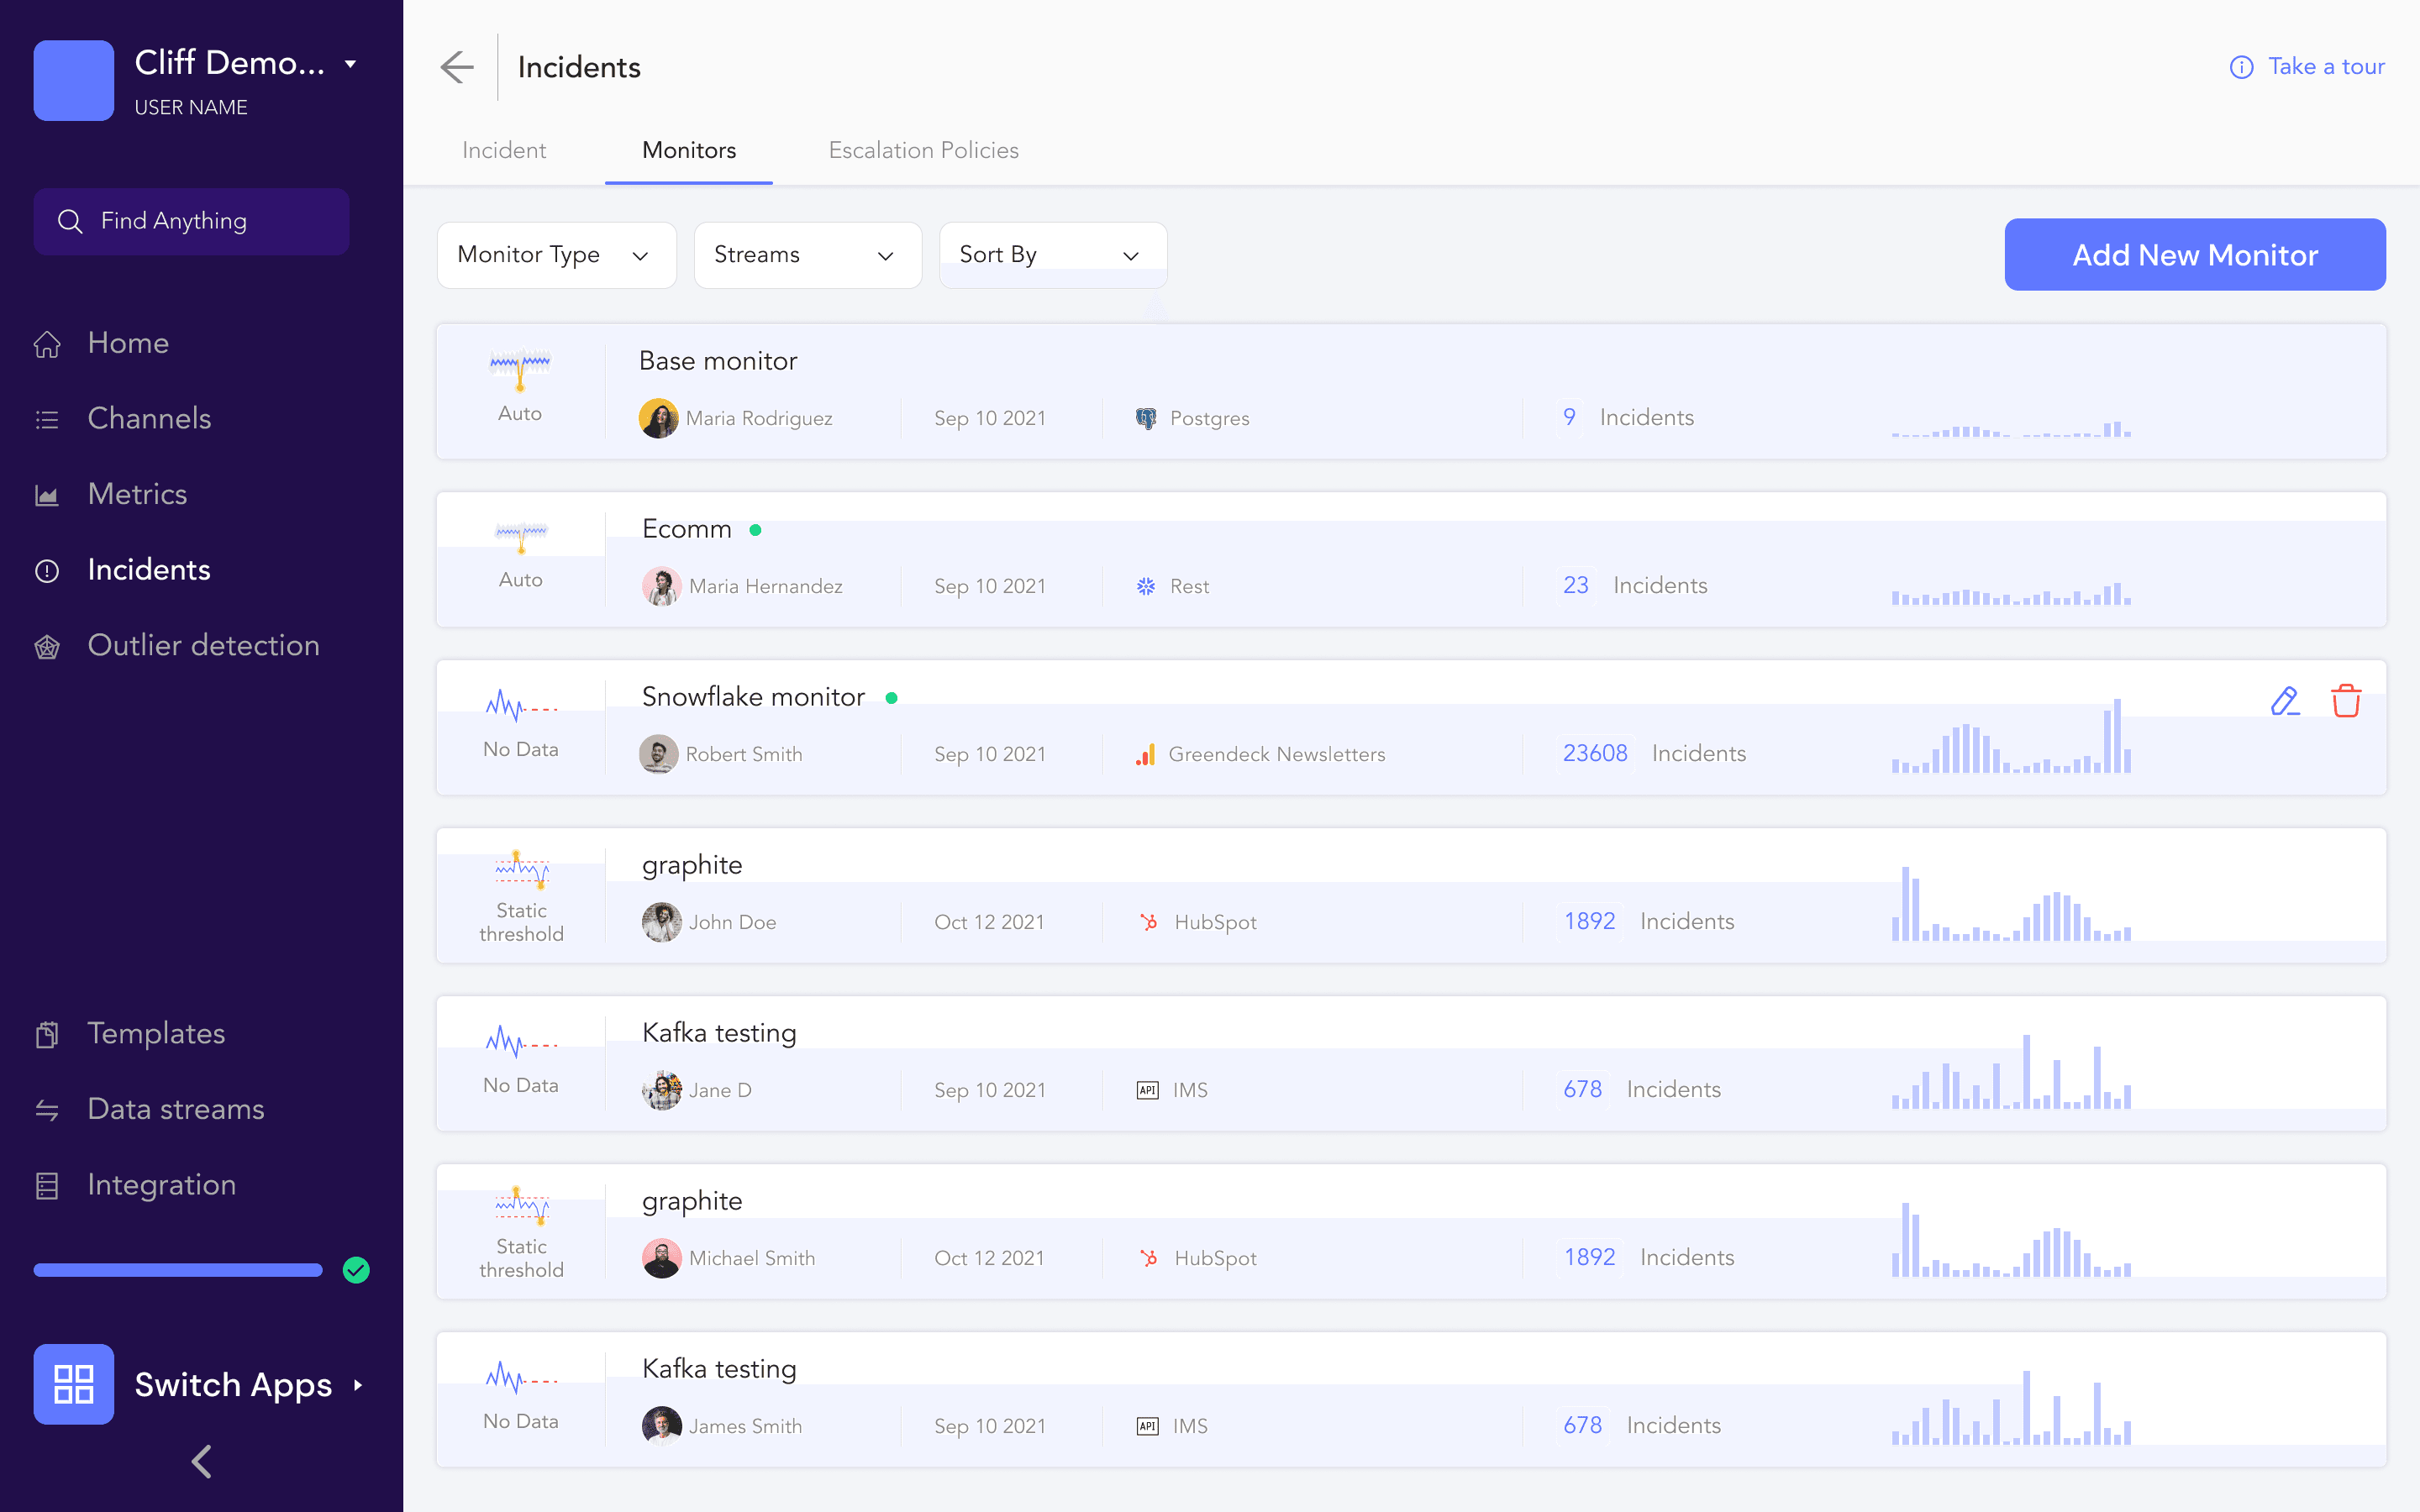Open the Templates sidebar item

[156, 1033]
